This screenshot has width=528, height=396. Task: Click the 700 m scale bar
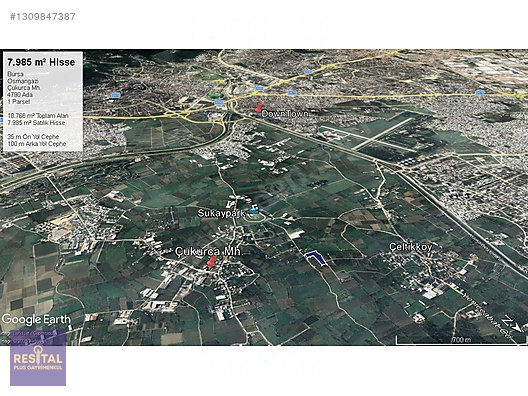[461, 340]
